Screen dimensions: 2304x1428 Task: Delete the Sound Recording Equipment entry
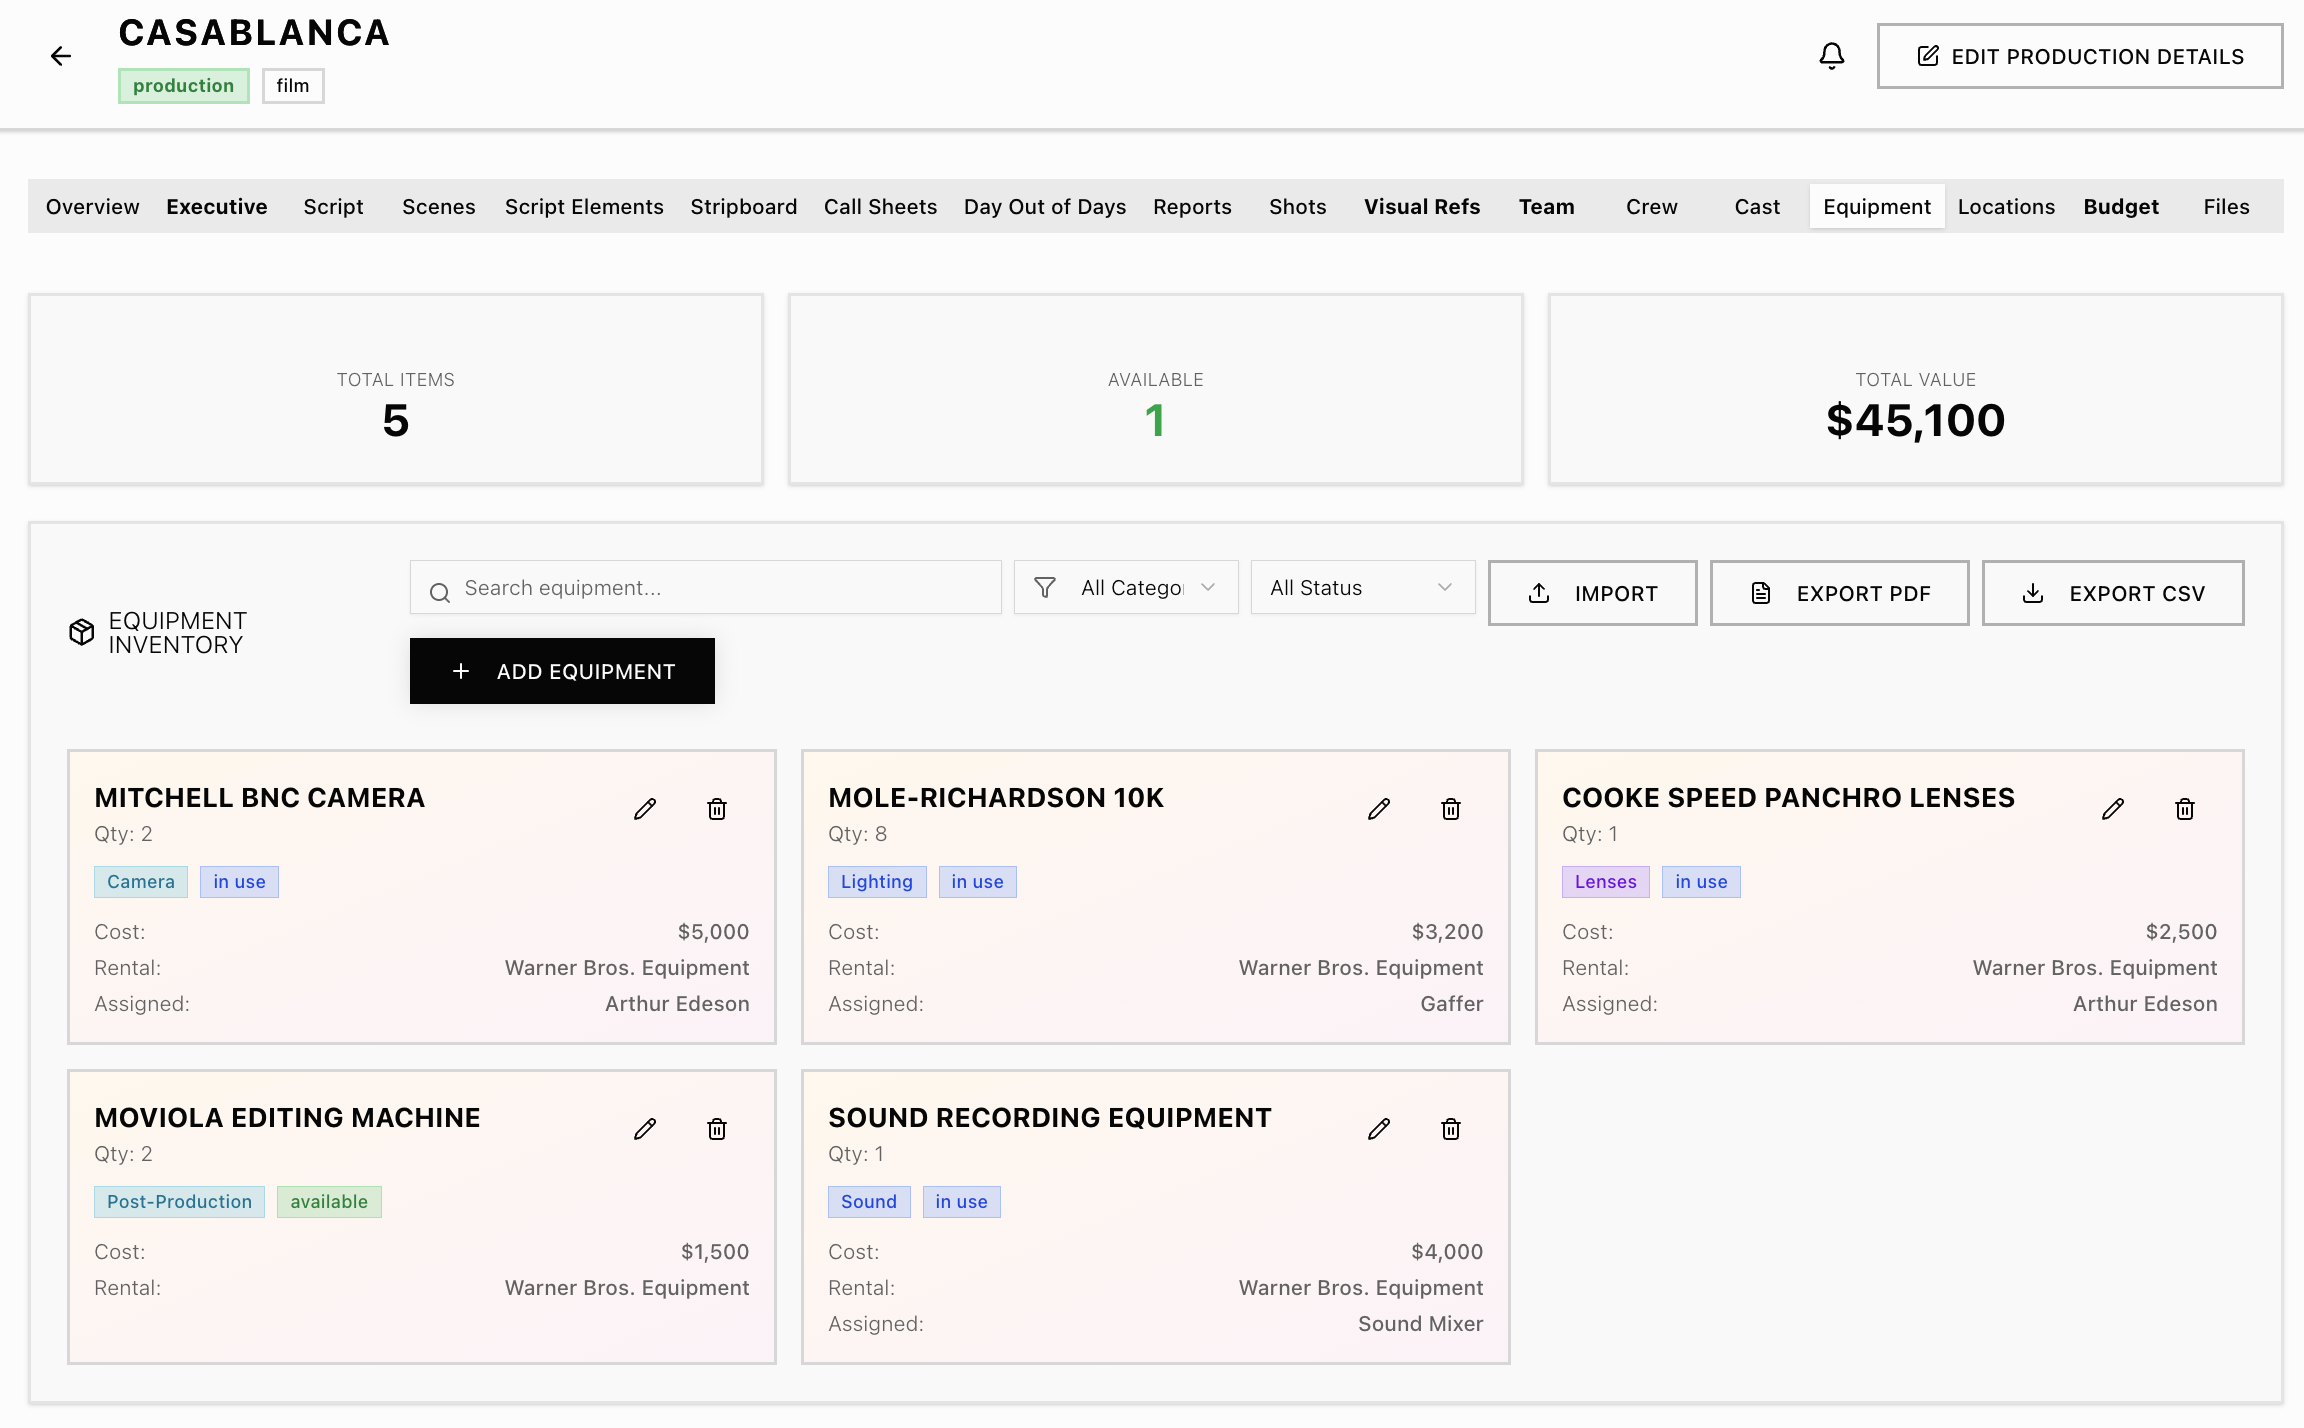(x=1451, y=1129)
